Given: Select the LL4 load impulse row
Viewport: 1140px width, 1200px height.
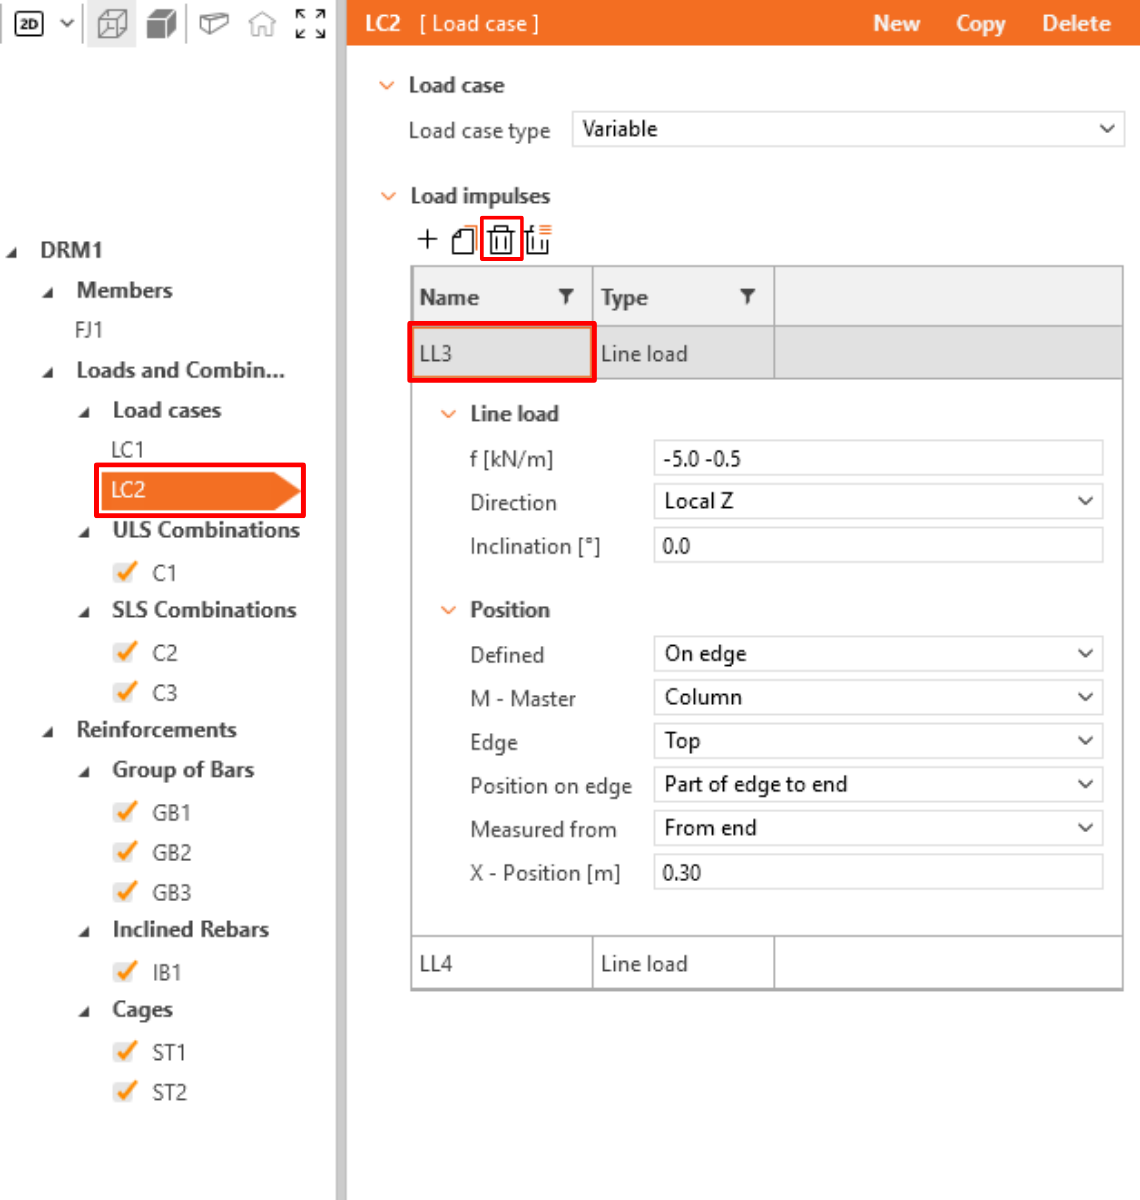Looking at the screenshot, I should [767, 964].
